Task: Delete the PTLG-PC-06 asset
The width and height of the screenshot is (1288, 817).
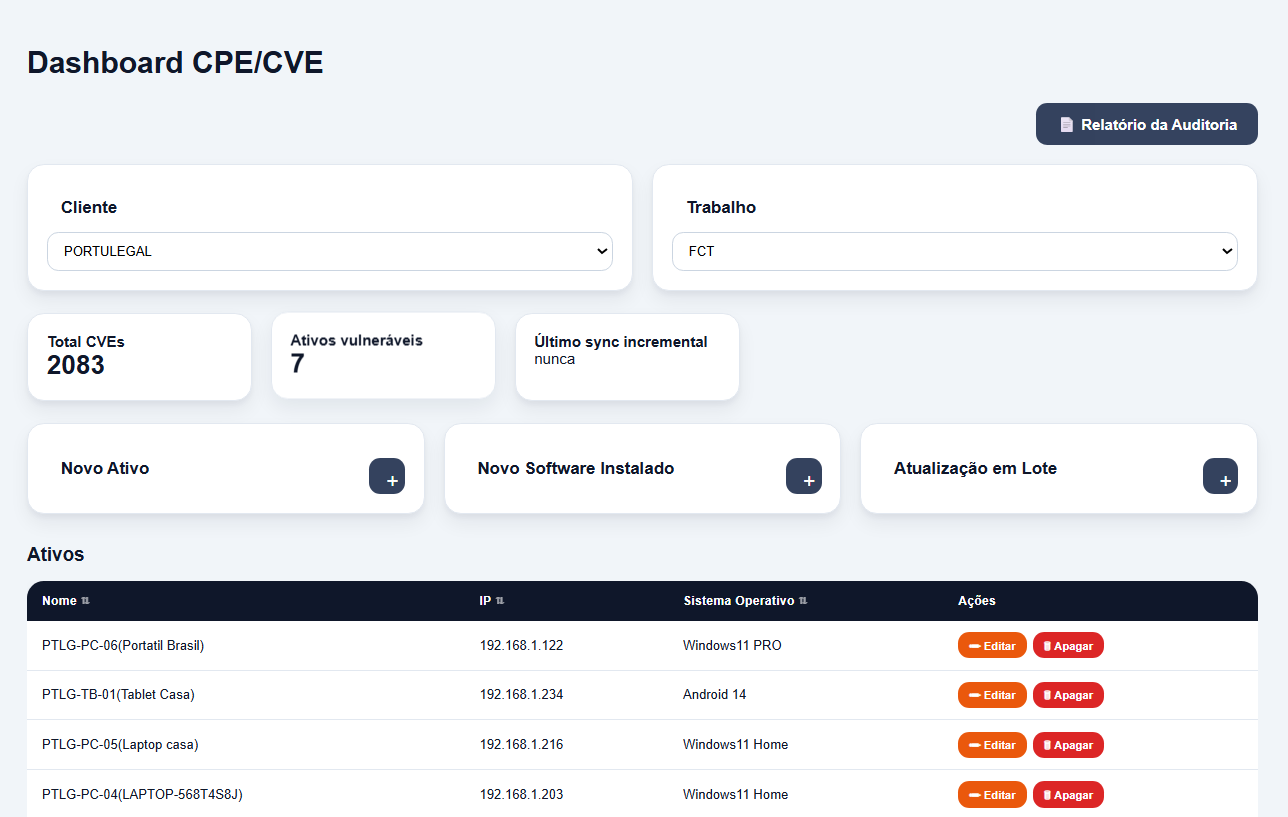Action: (x=1068, y=646)
